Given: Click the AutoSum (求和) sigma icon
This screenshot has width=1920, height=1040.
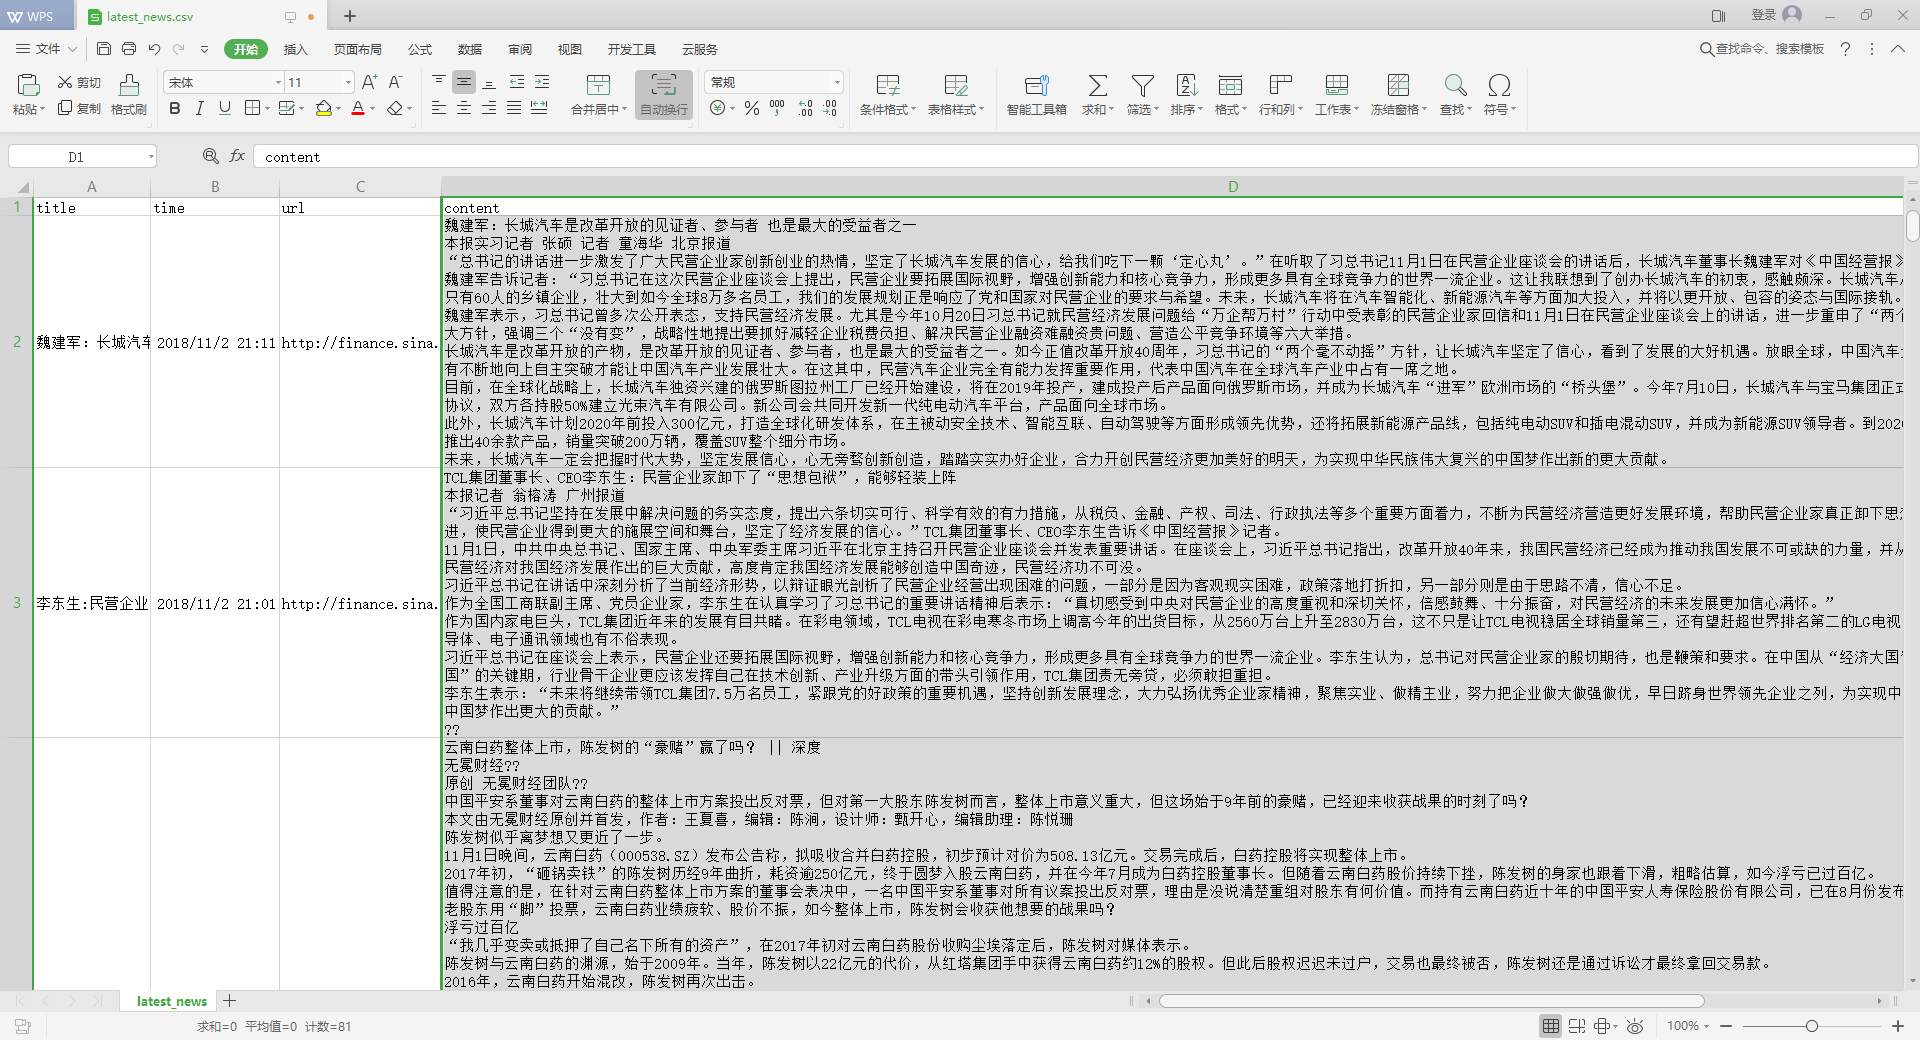Looking at the screenshot, I should pyautogui.click(x=1097, y=85).
